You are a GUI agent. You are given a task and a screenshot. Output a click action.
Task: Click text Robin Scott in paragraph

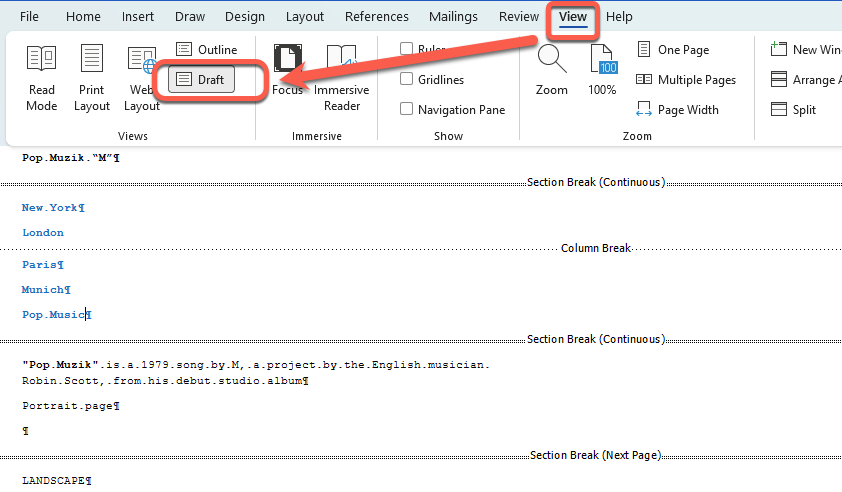click(x=60, y=381)
